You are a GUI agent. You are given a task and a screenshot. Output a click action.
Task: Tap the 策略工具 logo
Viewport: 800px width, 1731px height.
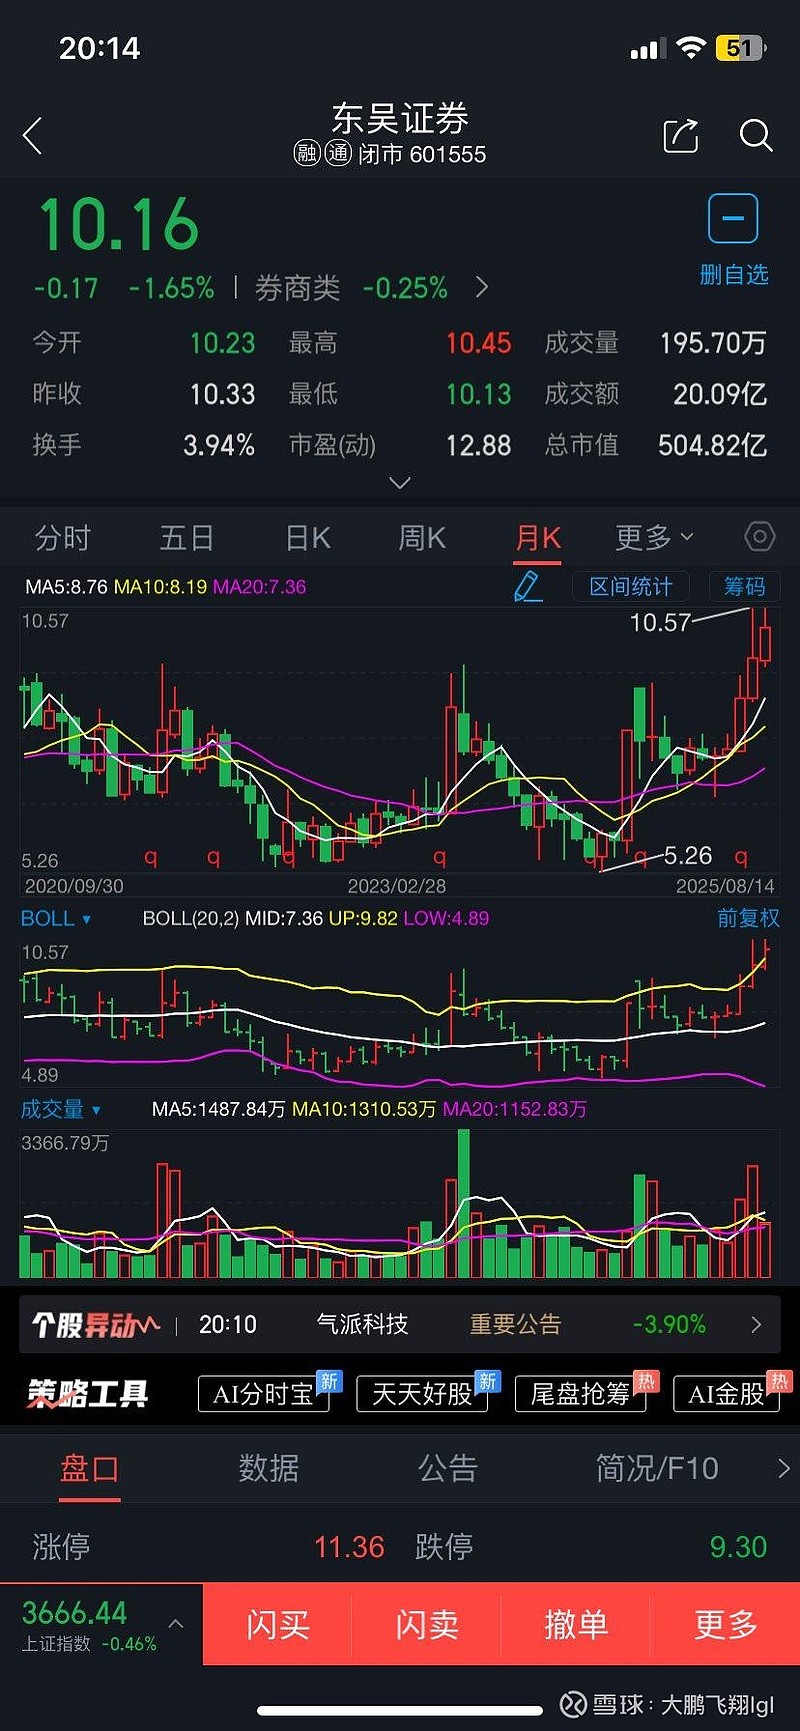88,1393
